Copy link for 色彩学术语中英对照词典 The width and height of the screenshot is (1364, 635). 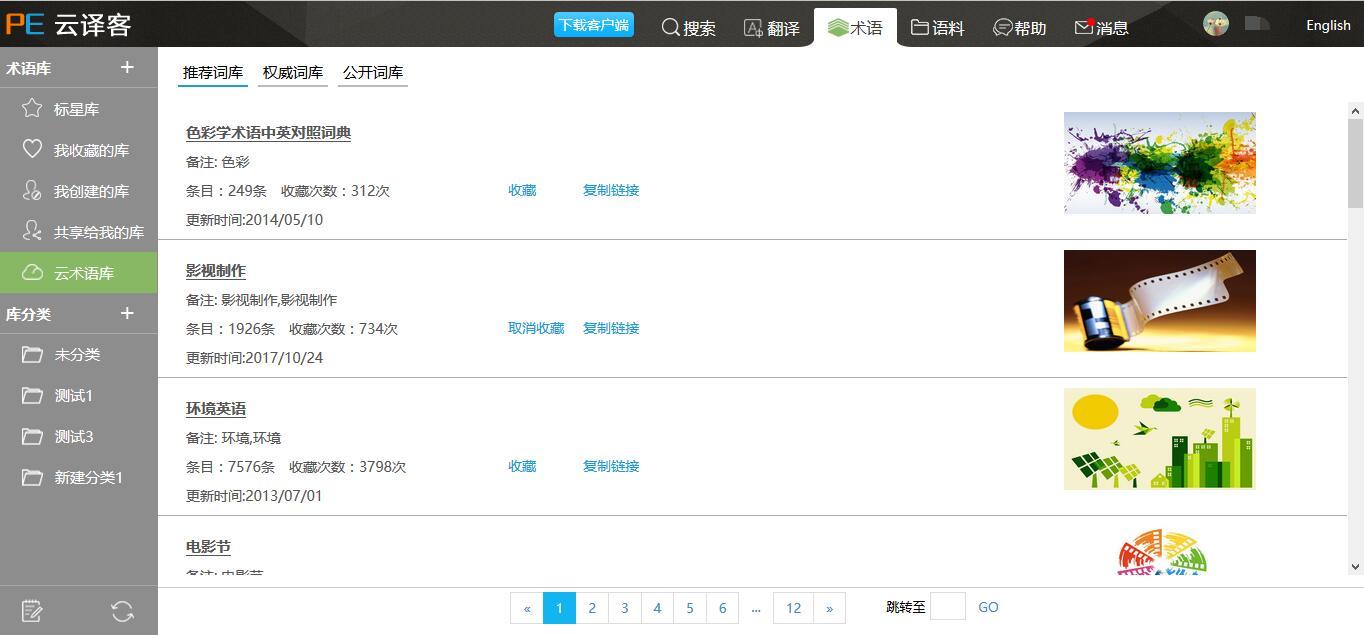tap(611, 190)
